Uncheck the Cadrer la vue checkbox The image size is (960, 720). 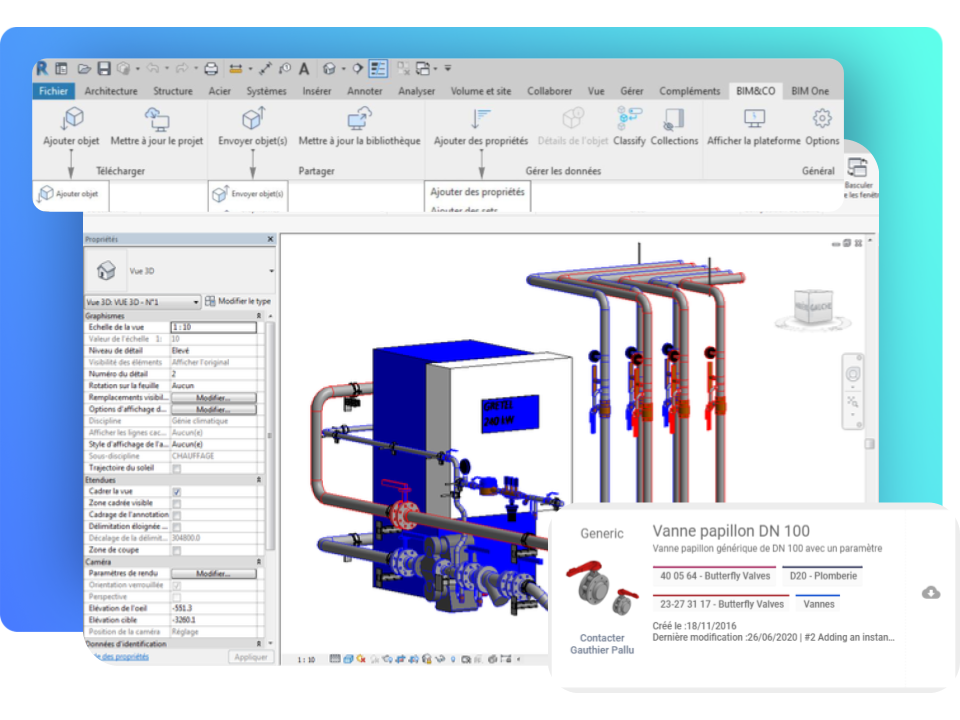pos(176,492)
